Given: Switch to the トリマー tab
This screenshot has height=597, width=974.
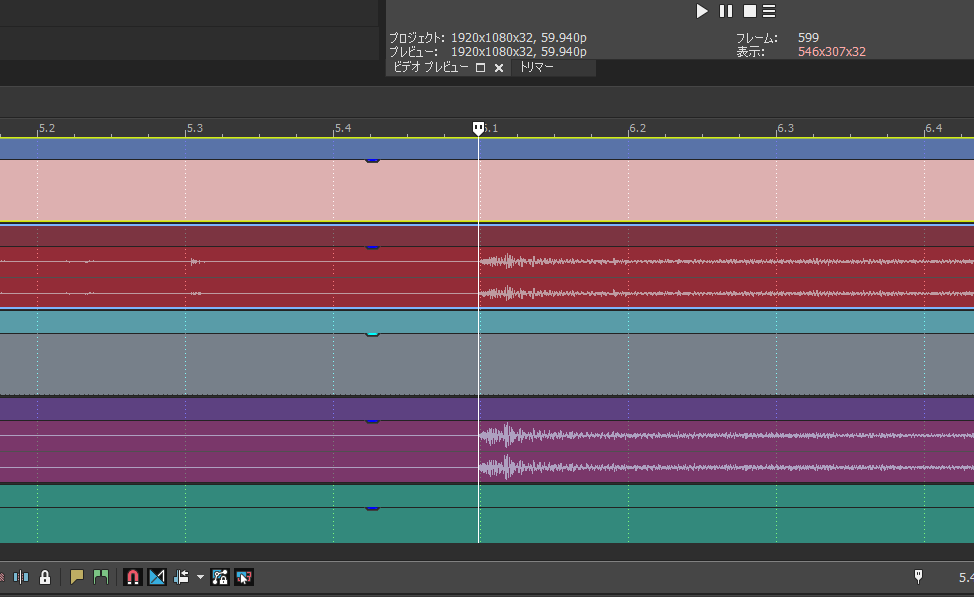Looking at the screenshot, I should tap(537, 67).
